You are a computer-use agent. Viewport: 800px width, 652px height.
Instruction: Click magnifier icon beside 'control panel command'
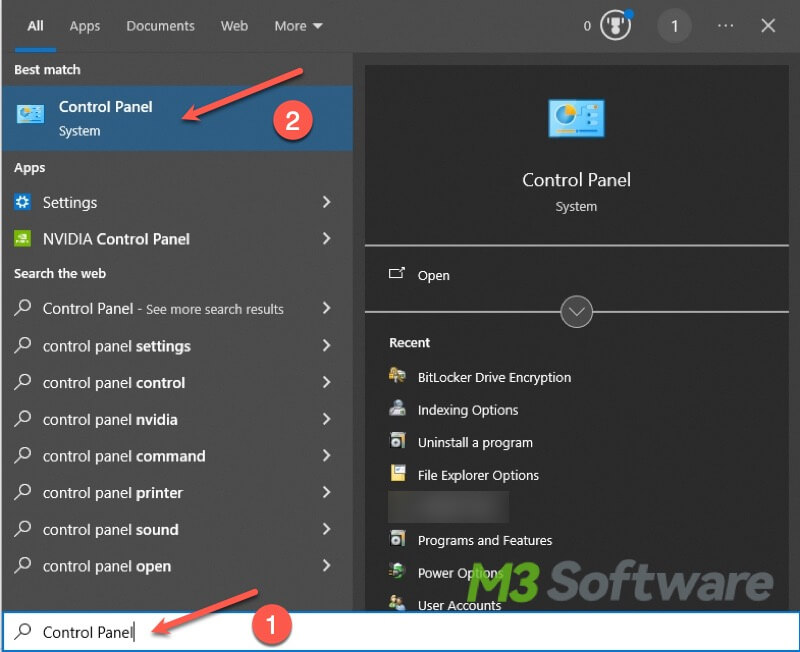(x=22, y=455)
